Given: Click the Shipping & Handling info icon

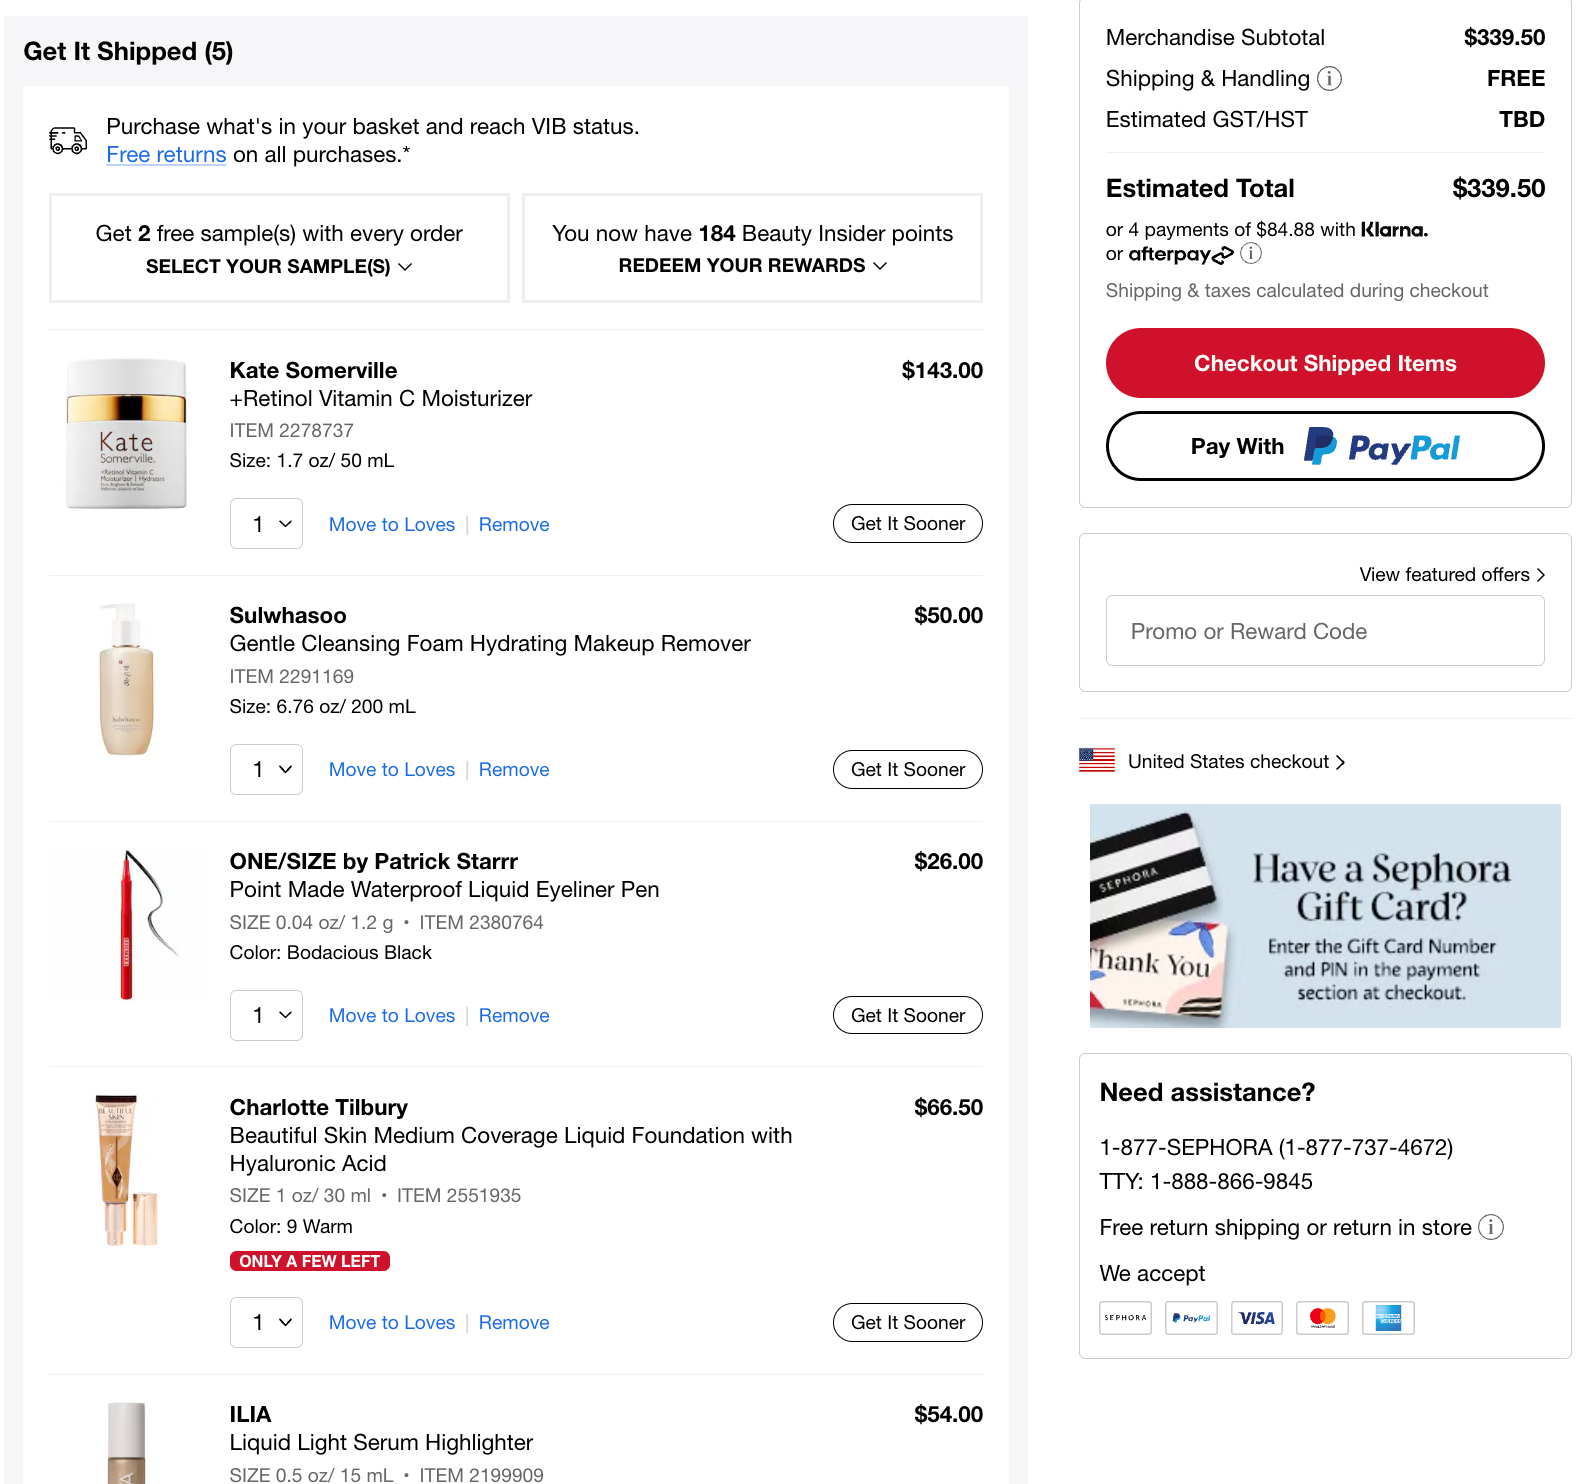Looking at the screenshot, I should [1329, 78].
